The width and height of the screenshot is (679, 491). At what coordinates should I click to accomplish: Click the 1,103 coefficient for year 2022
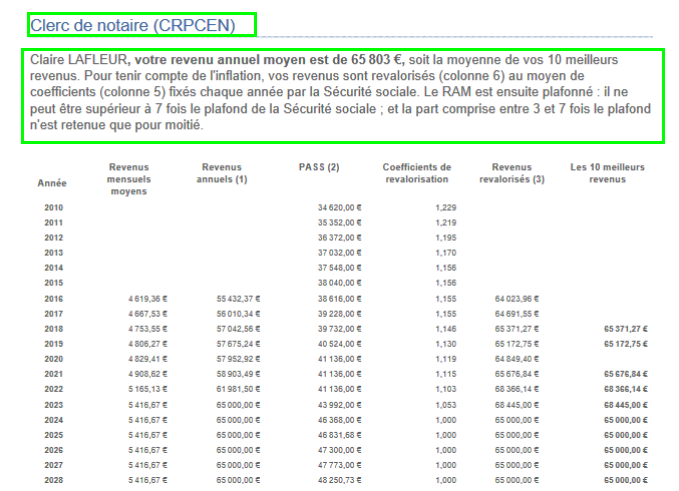click(x=446, y=389)
